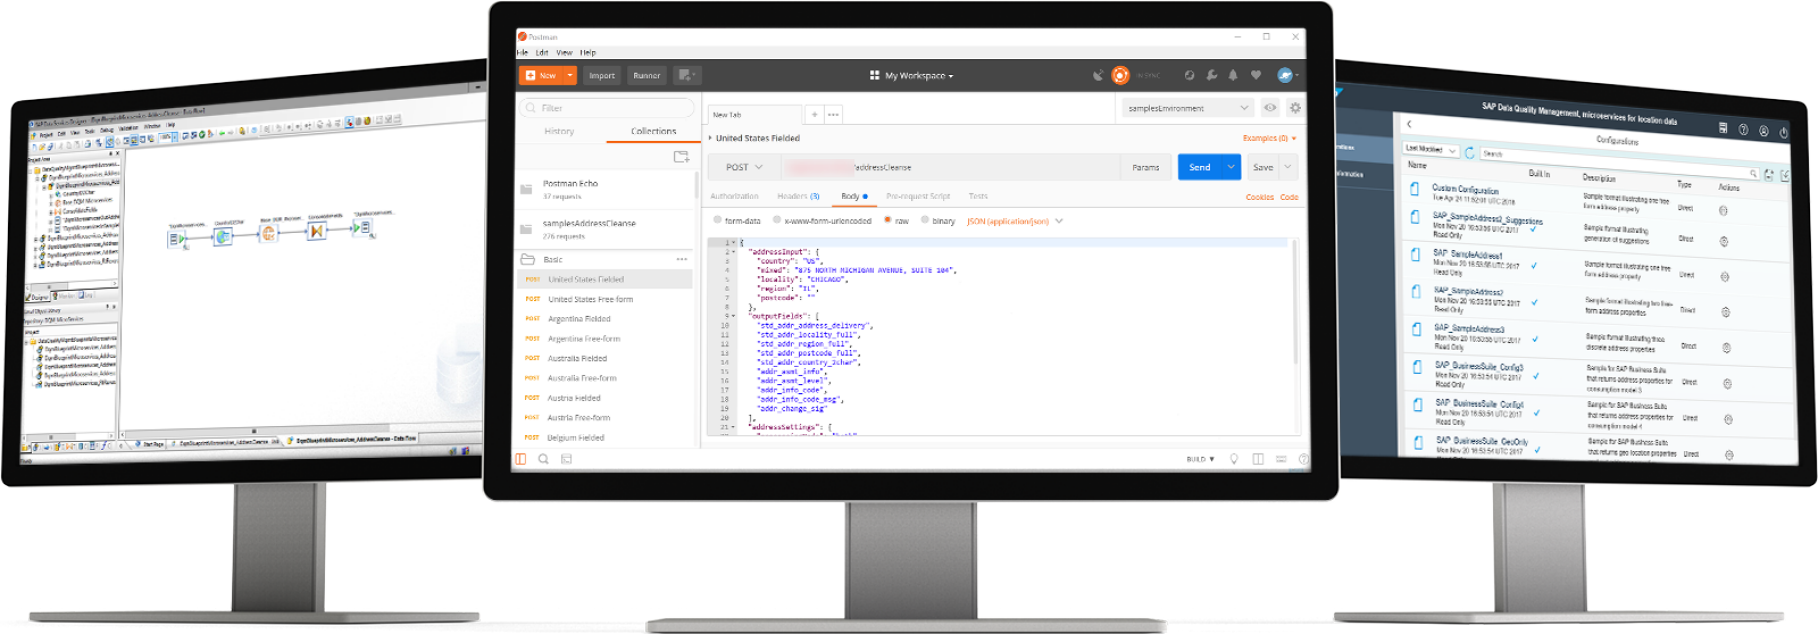Open Postman notifications bell
The width and height of the screenshot is (1818, 634).
pos(1233,75)
